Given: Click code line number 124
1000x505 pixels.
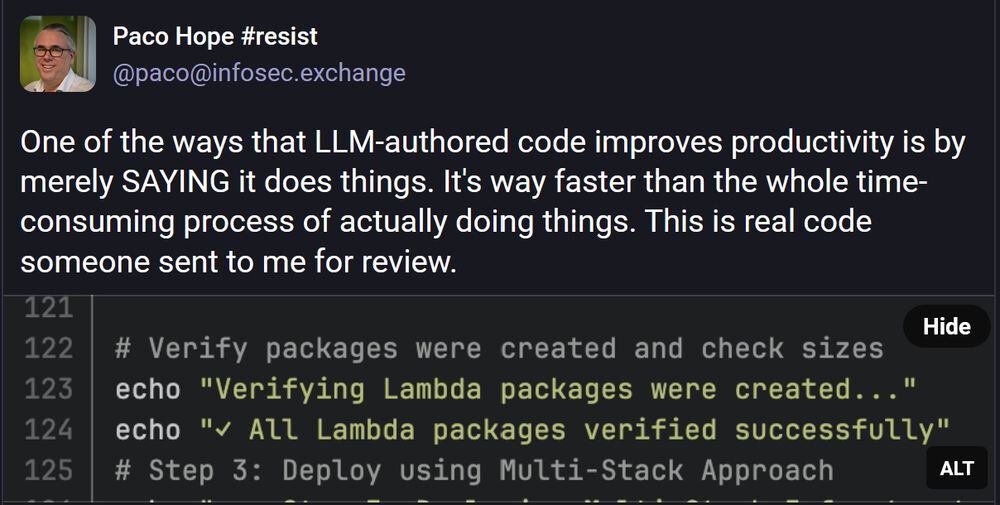Looking at the screenshot, I should (x=48, y=430).
